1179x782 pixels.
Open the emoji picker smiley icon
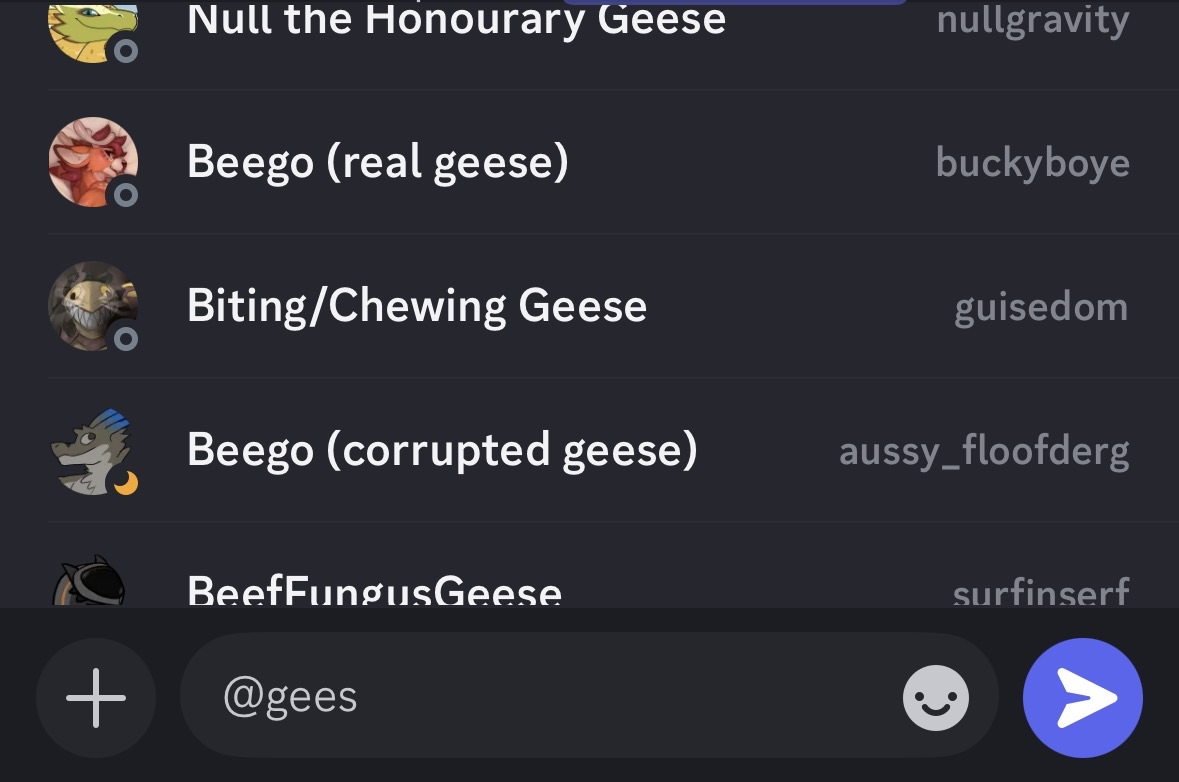click(935, 698)
